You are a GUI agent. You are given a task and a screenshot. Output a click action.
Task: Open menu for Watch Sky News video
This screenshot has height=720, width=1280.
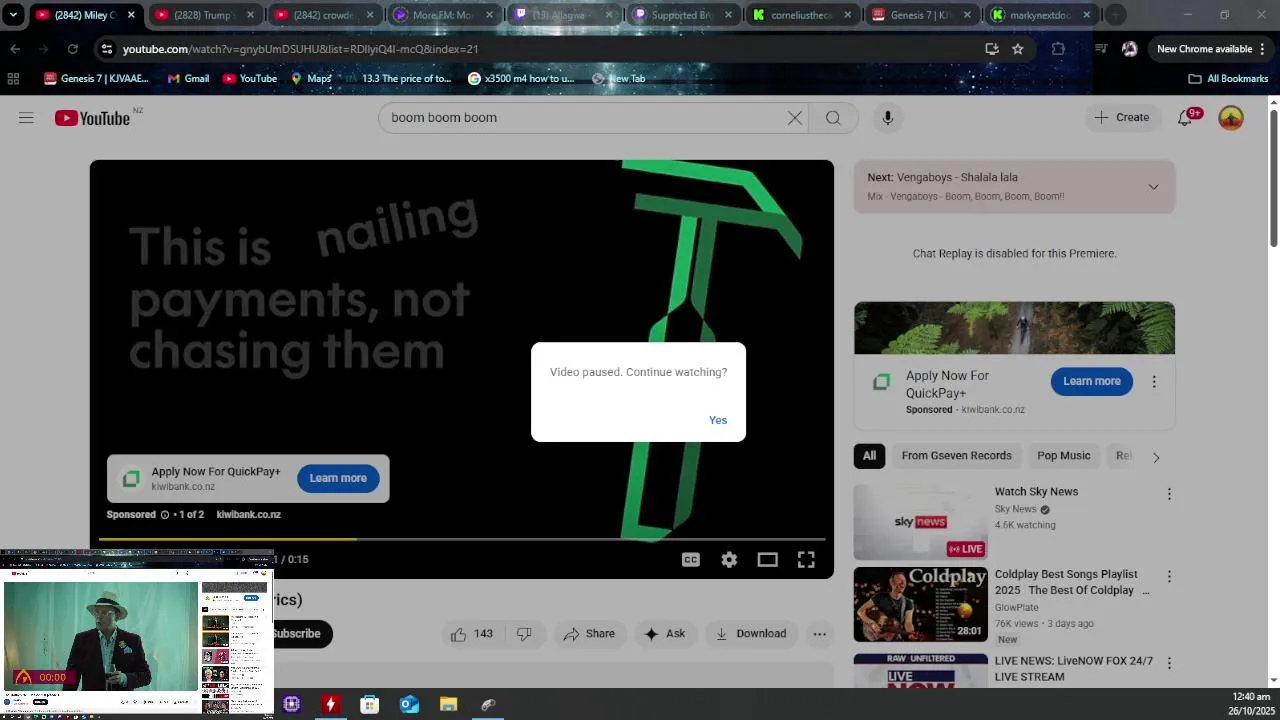tap(1169, 494)
